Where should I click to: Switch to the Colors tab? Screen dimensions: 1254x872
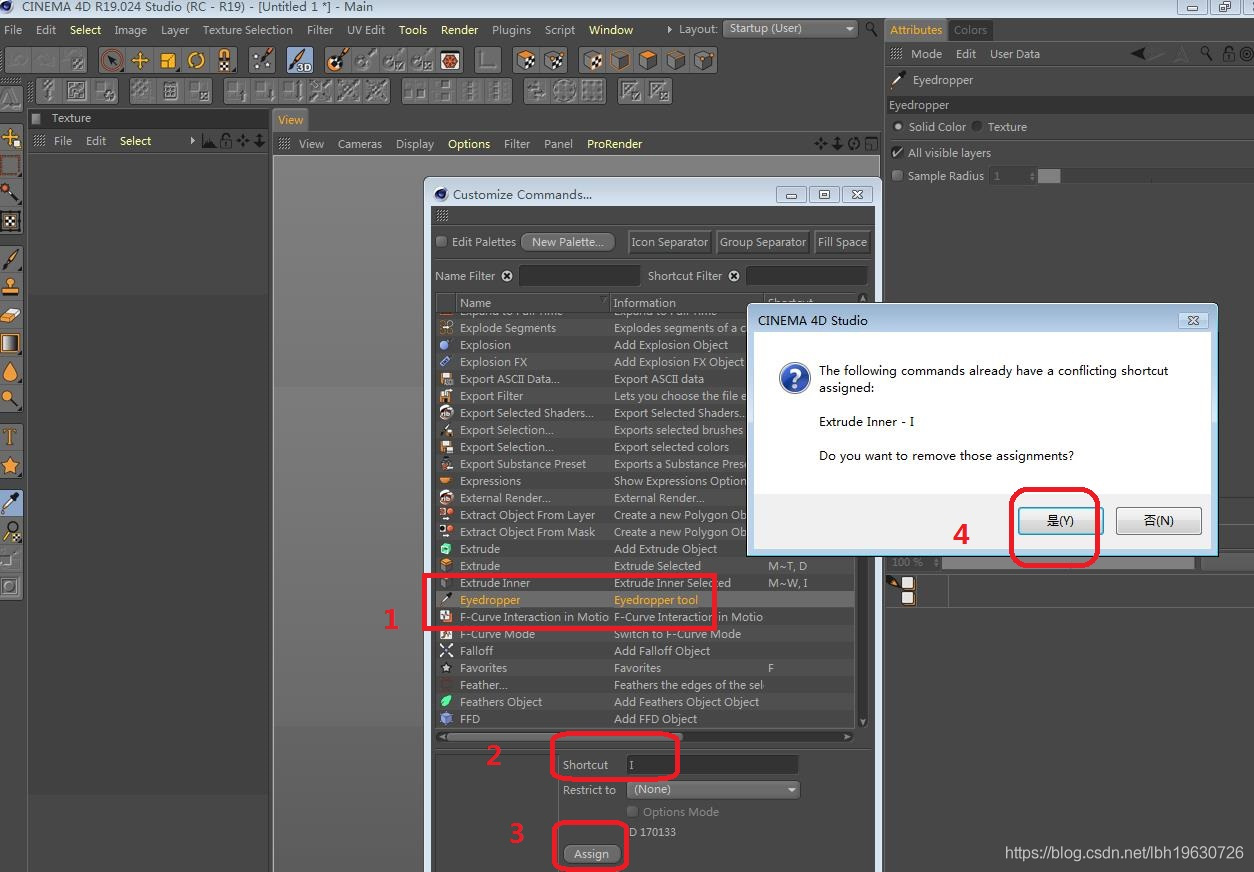click(x=970, y=30)
